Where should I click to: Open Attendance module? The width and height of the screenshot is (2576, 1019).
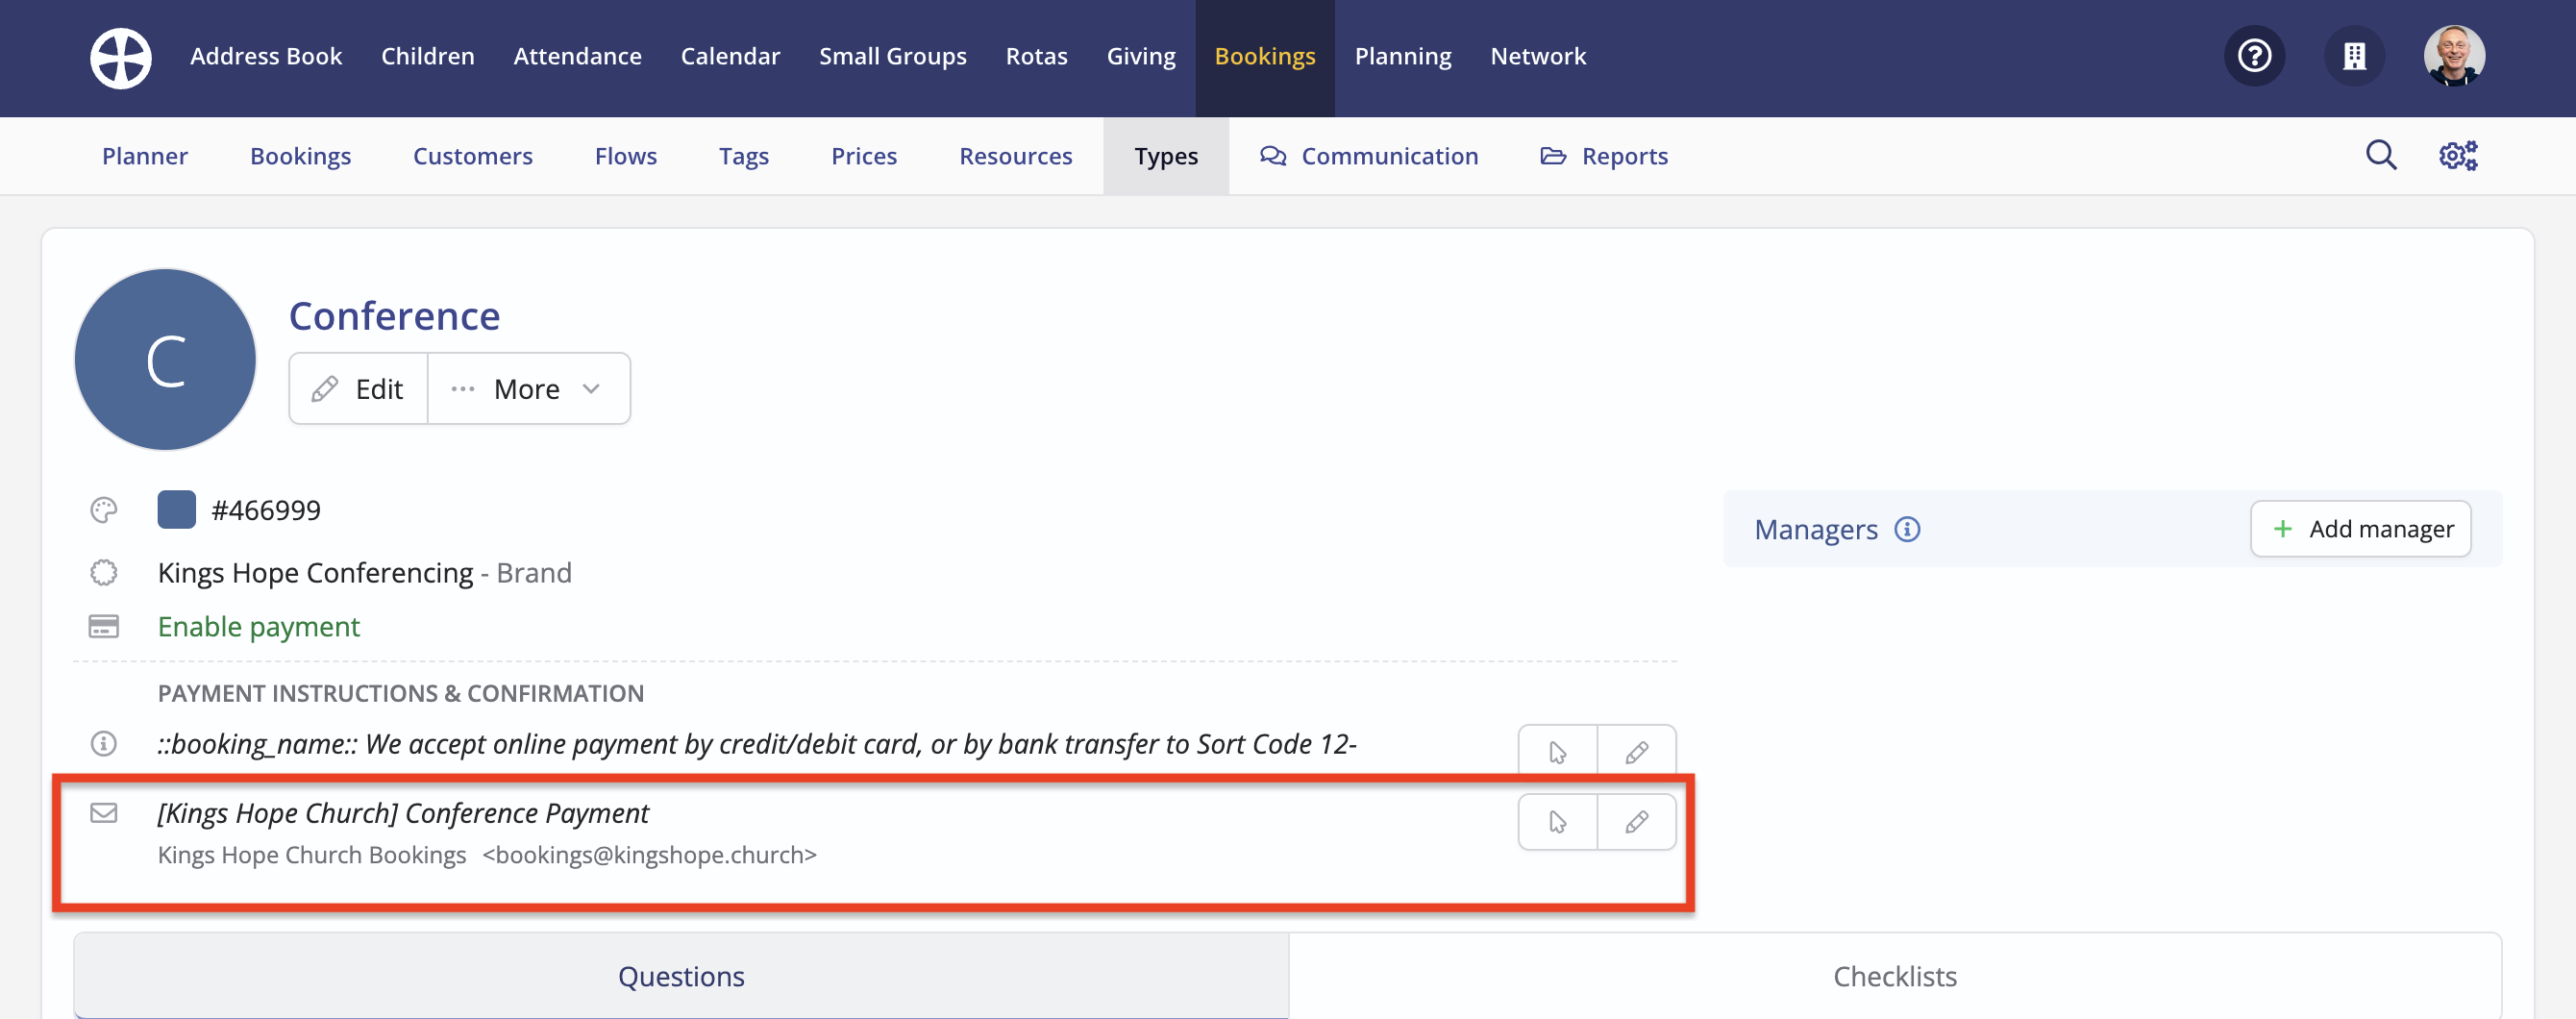pyautogui.click(x=578, y=56)
